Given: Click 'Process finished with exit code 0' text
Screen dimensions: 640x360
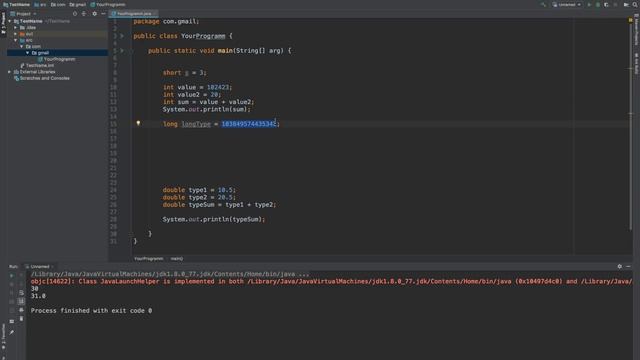Looking at the screenshot, I should [91, 311].
